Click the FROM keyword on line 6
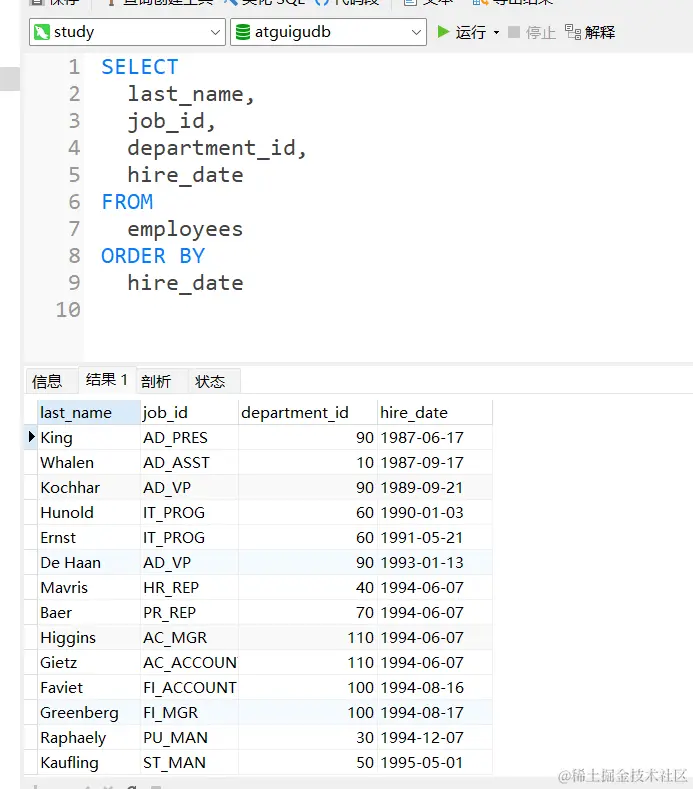The image size is (693, 789). 127,202
